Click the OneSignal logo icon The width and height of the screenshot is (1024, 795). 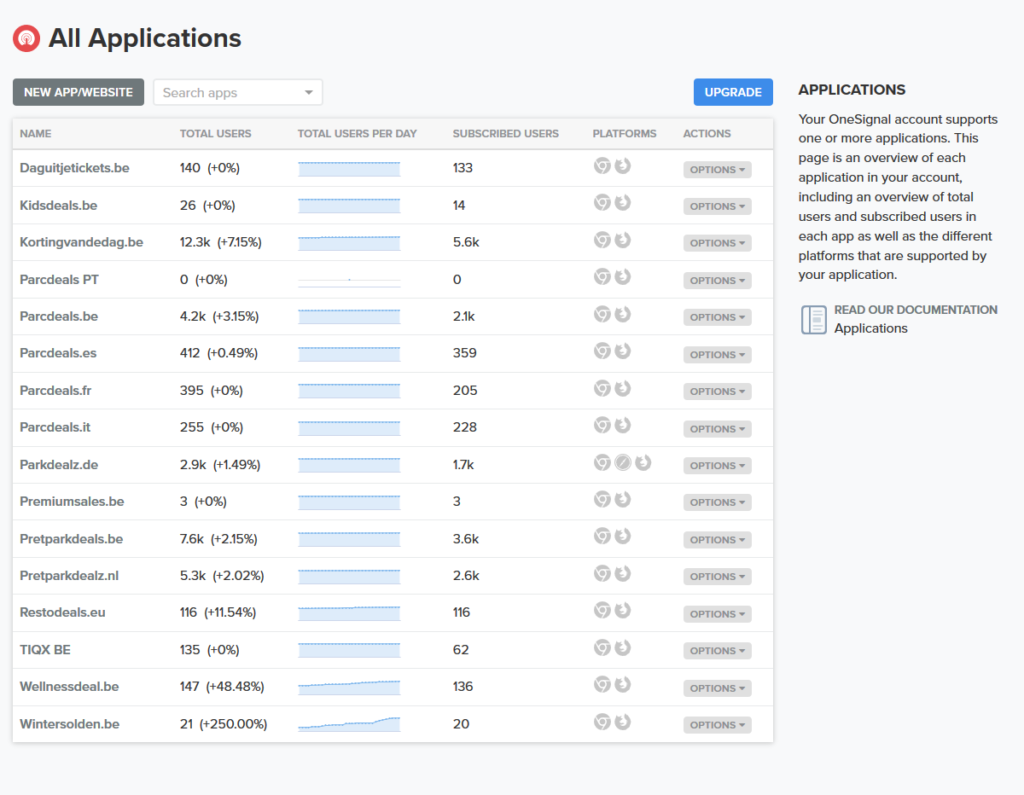pos(26,39)
